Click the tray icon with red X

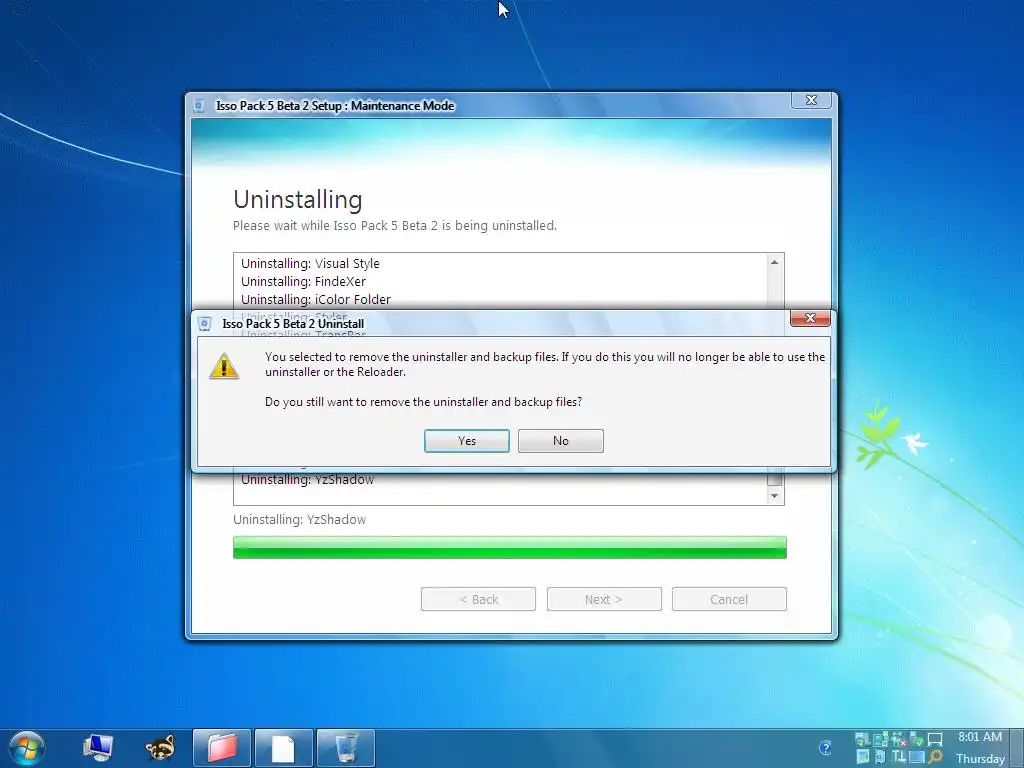899,740
